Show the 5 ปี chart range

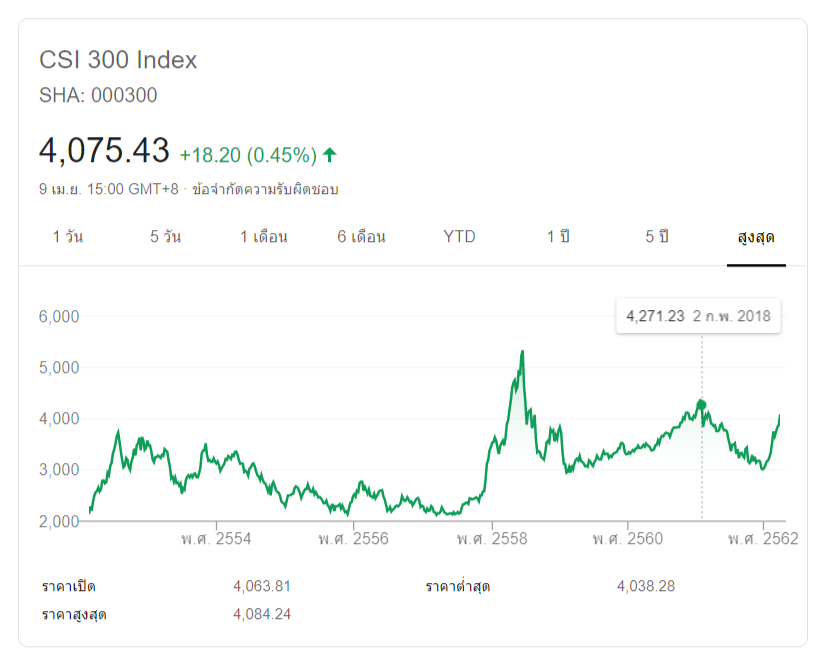[x=656, y=237]
